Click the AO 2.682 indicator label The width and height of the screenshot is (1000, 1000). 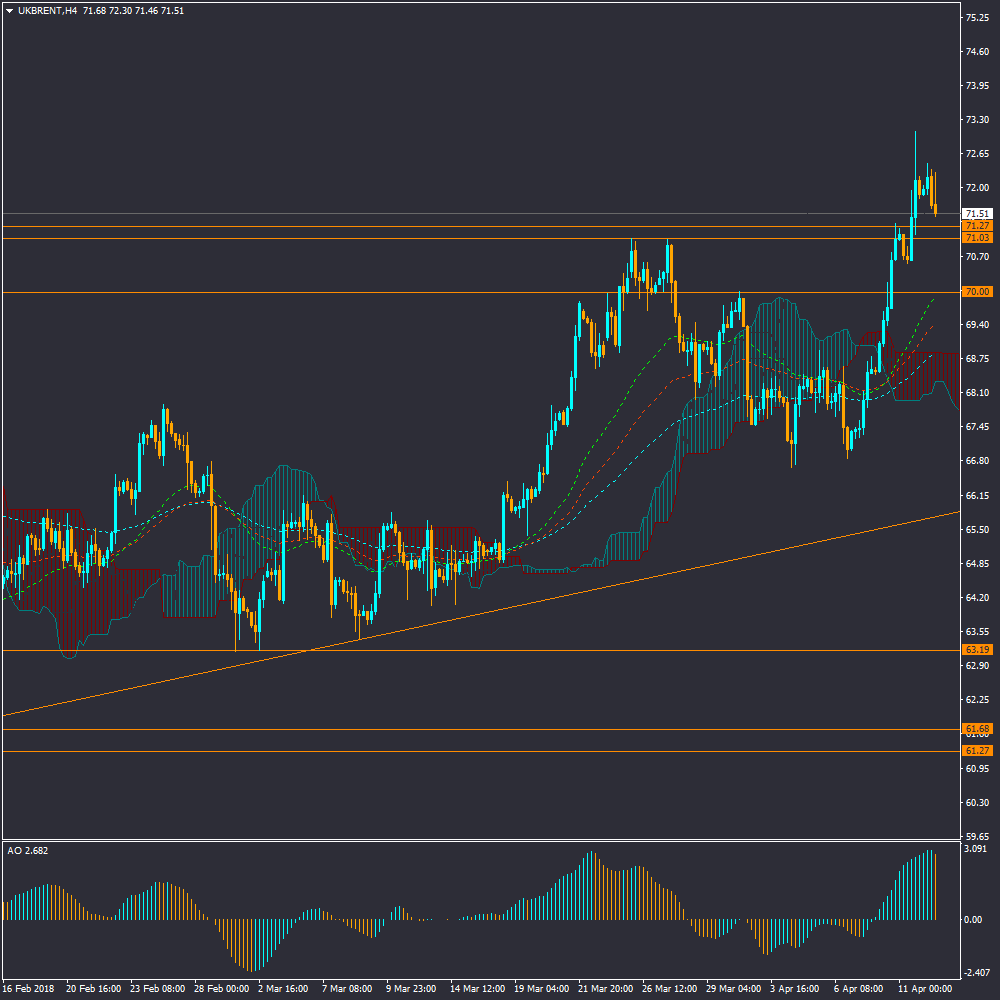(28, 851)
